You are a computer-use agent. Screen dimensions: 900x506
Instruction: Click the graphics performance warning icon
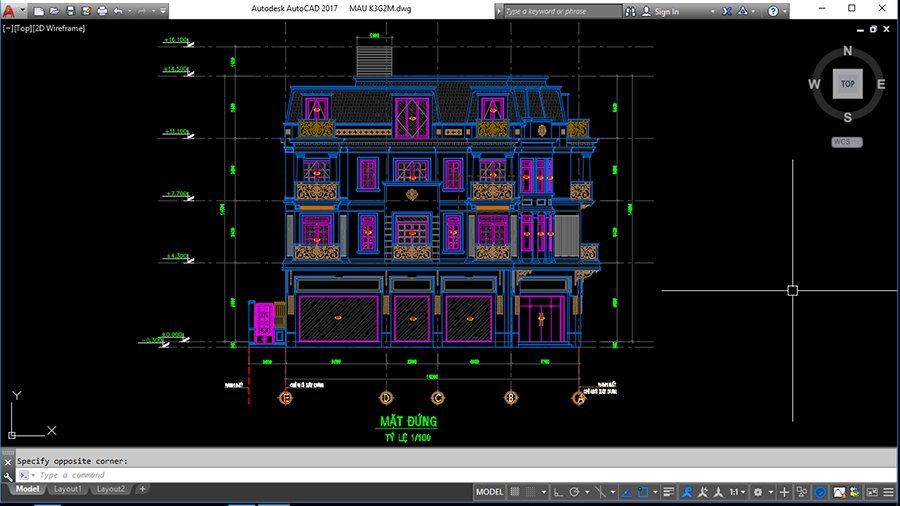pyautogui.click(x=839, y=492)
